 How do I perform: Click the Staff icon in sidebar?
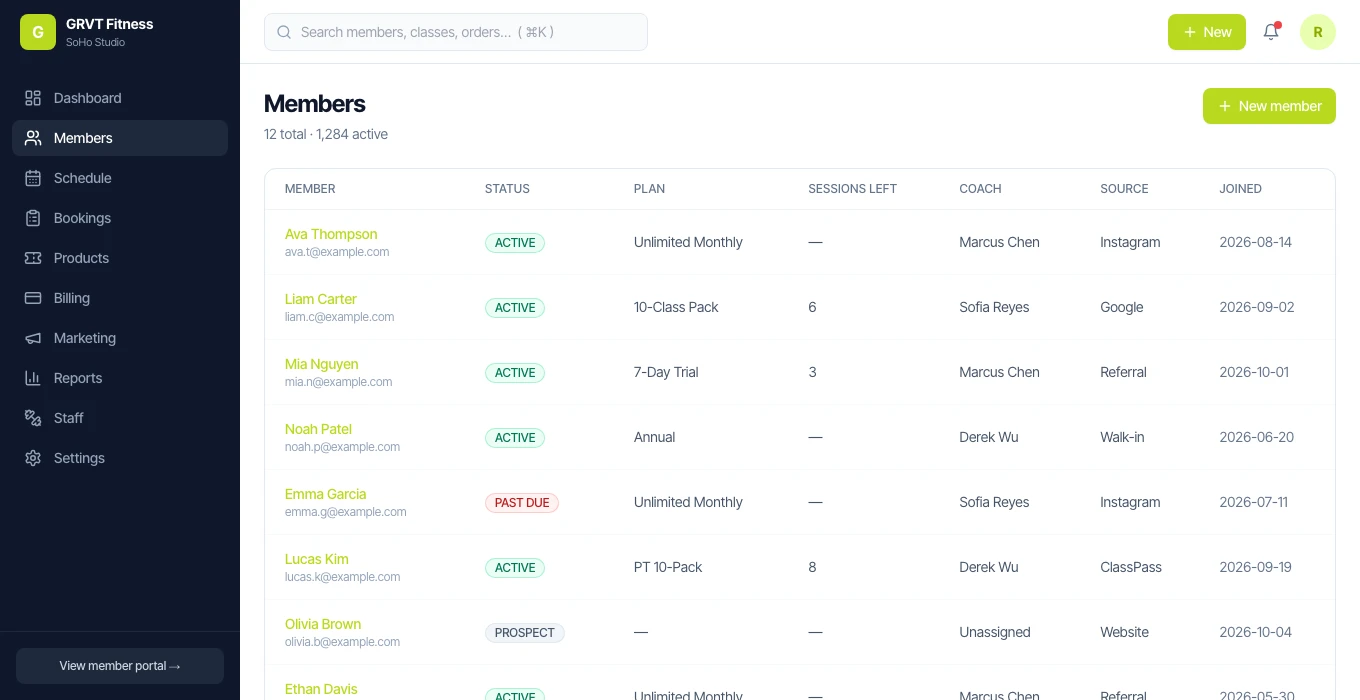[33, 418]
